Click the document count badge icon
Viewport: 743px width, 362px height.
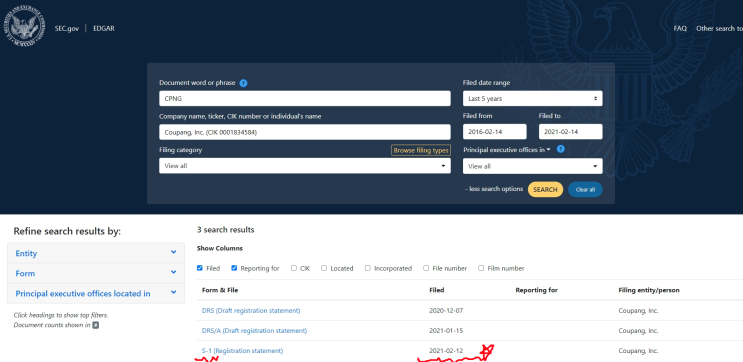click(x=96, y=325)
